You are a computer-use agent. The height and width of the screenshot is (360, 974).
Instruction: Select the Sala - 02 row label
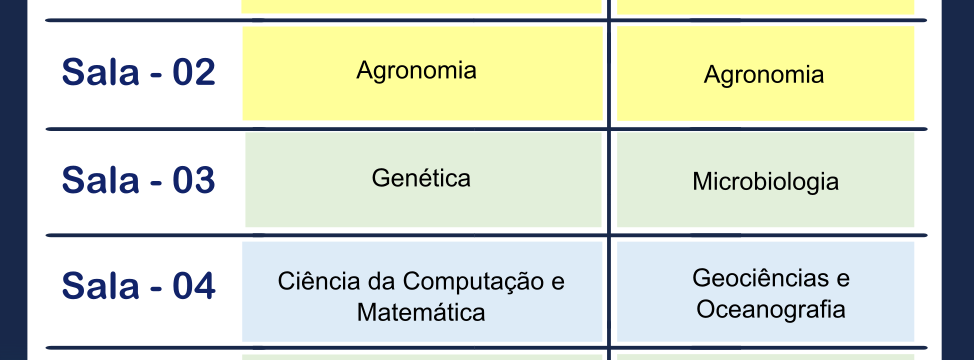pos(139,72)
